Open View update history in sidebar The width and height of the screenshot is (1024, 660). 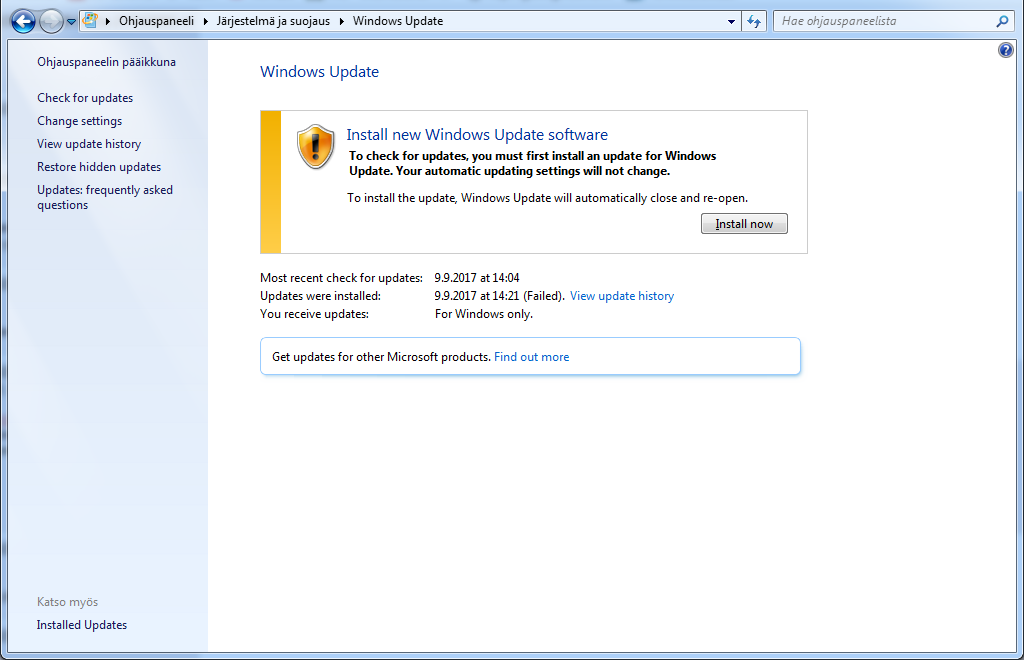[89, 144]
